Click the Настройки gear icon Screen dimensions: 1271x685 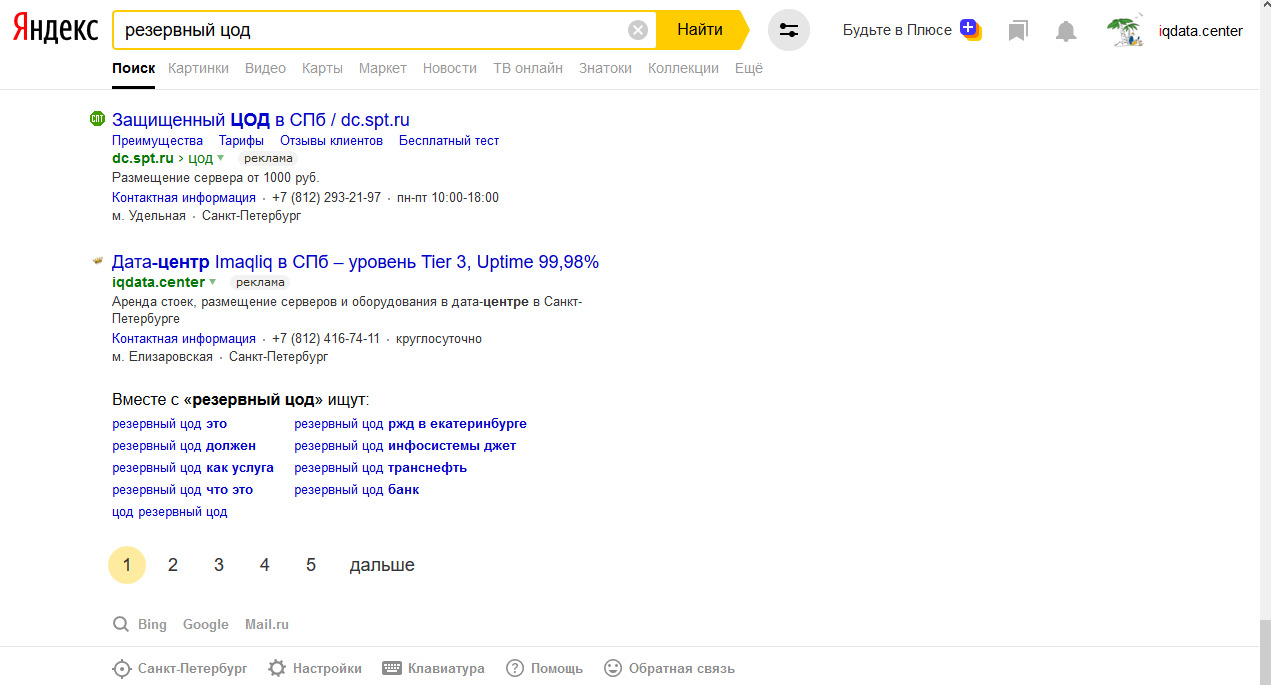pyautogui.click(x=276, y=668)
